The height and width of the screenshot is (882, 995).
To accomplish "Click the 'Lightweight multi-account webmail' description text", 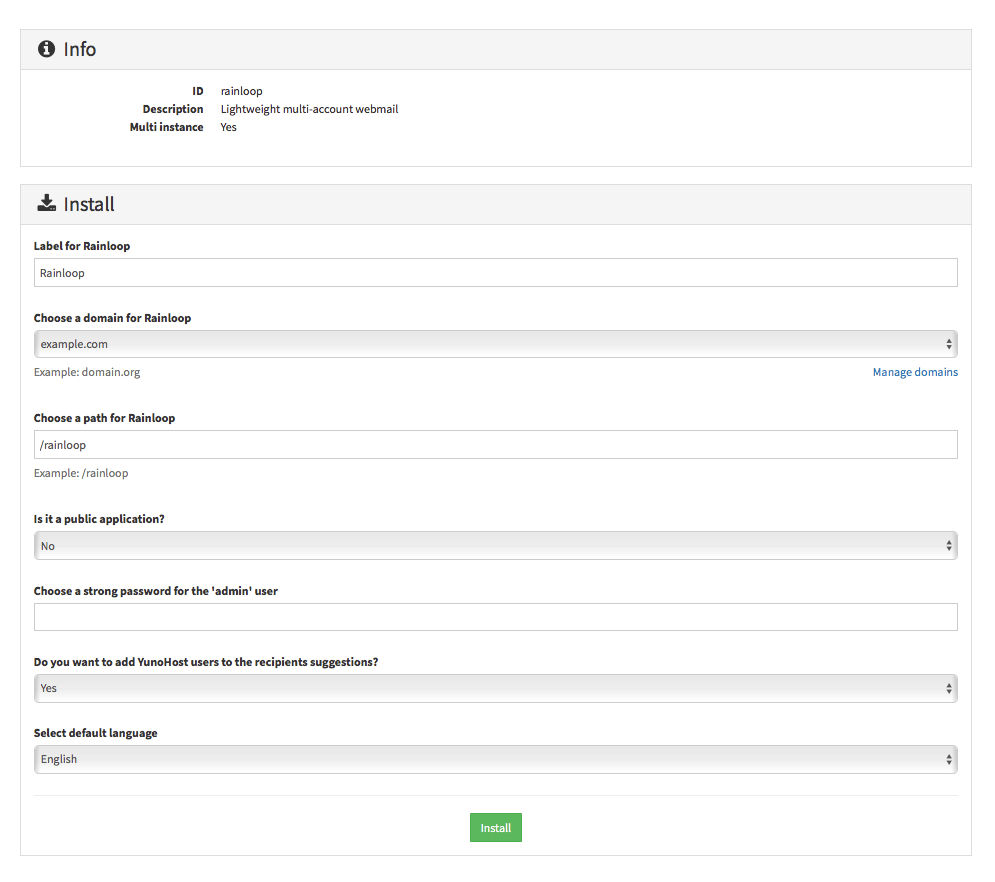I will tap(310, 109).
